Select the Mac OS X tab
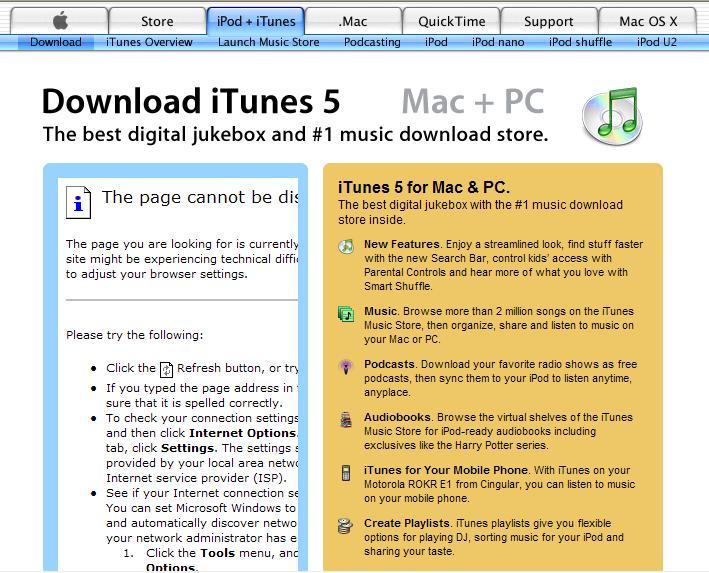 [648, 21]
